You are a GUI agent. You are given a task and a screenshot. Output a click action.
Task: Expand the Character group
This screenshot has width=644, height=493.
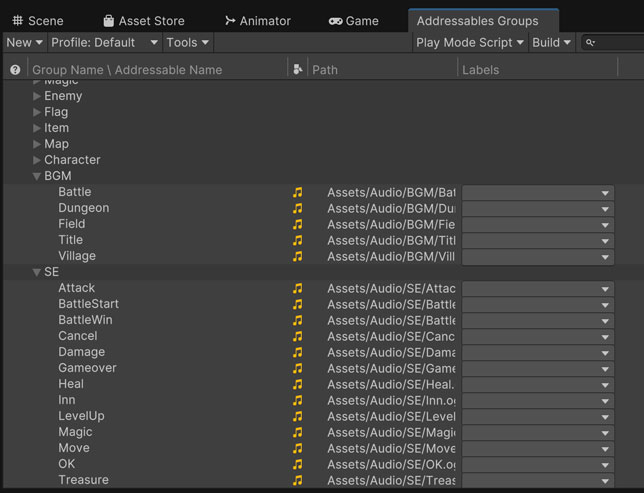pyautogui.click(x=37, y=160)
